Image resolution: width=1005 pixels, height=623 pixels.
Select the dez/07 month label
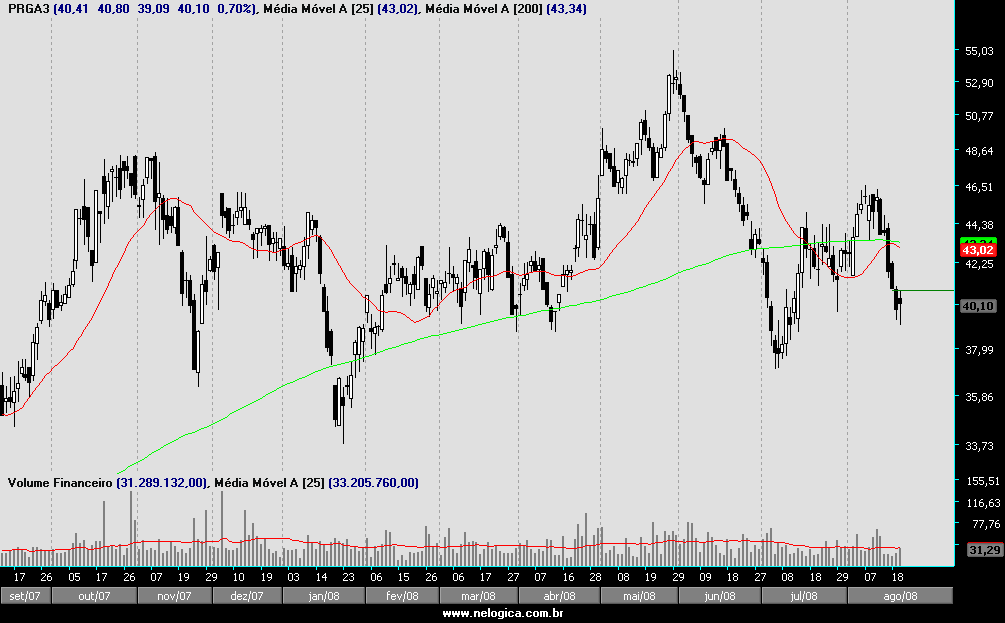(x=247, y=596)
